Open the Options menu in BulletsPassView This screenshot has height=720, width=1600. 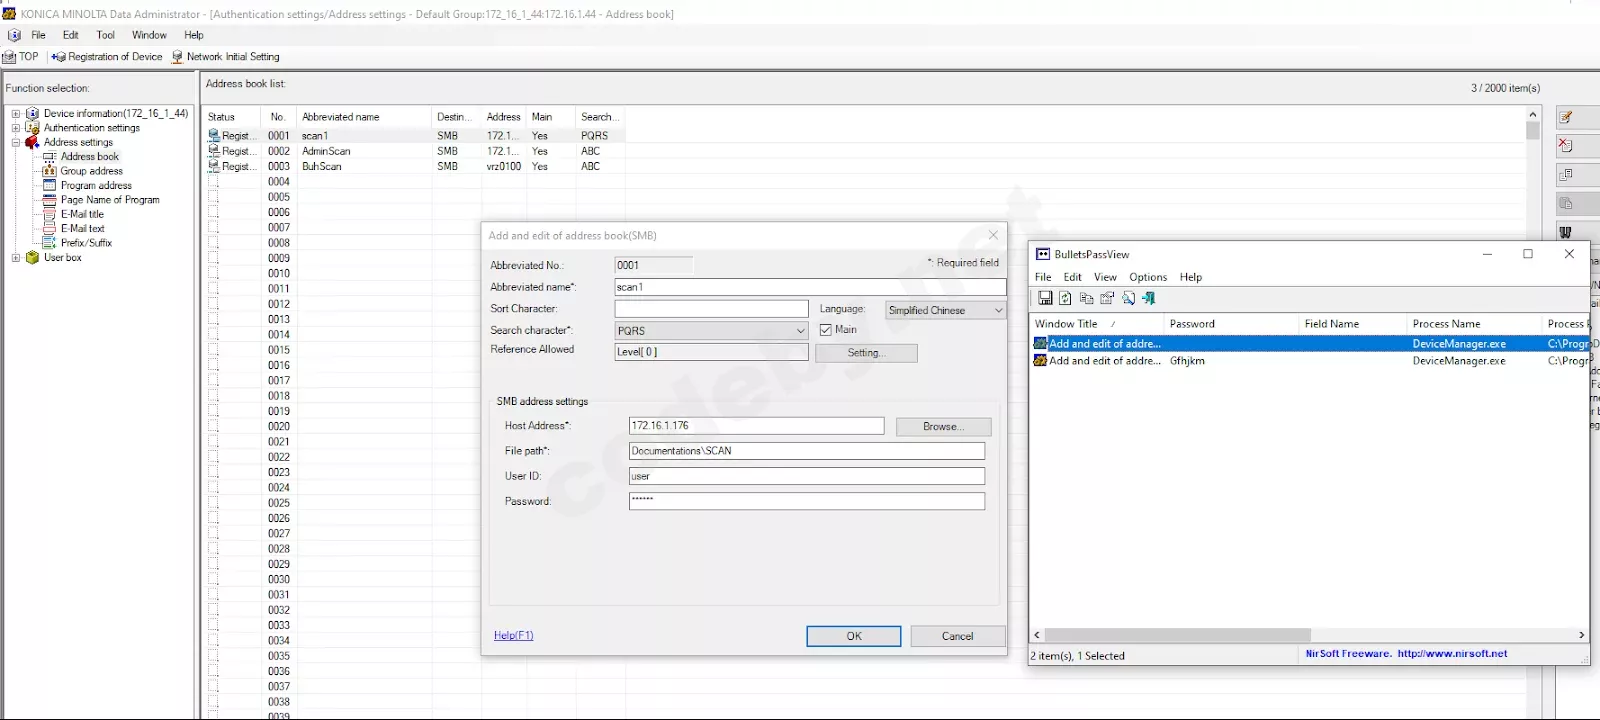tap(1147, 277)
